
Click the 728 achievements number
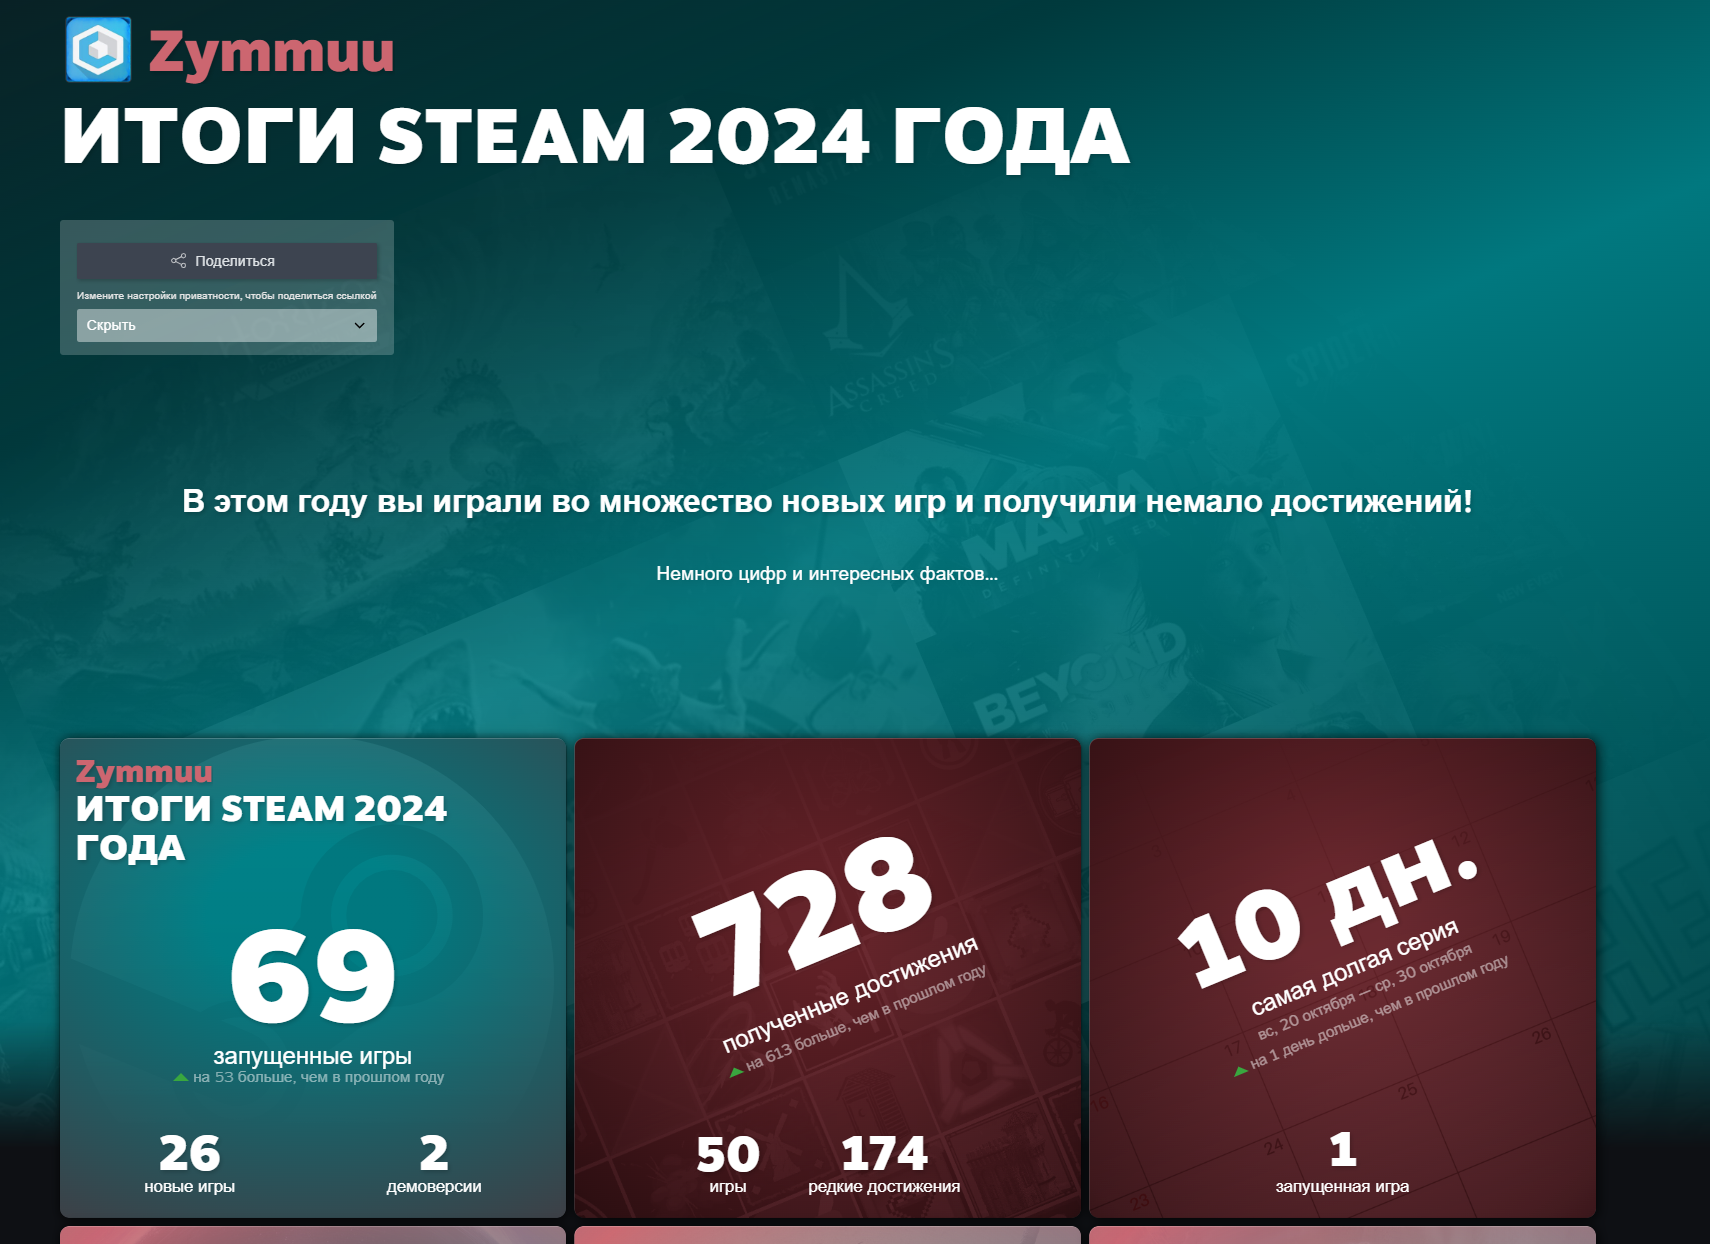coord(812,916)
